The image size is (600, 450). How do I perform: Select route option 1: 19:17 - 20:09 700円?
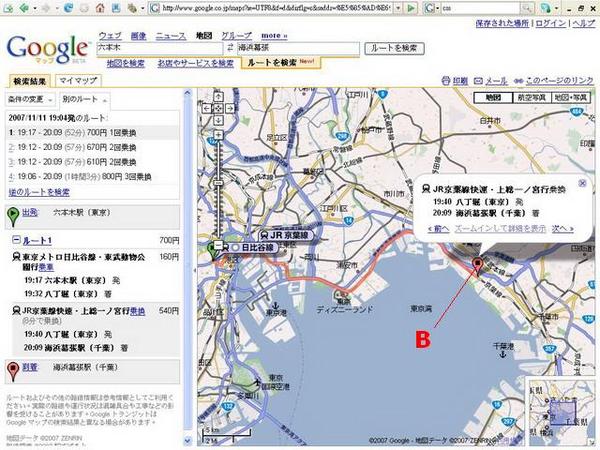click(x=93, y=132)
